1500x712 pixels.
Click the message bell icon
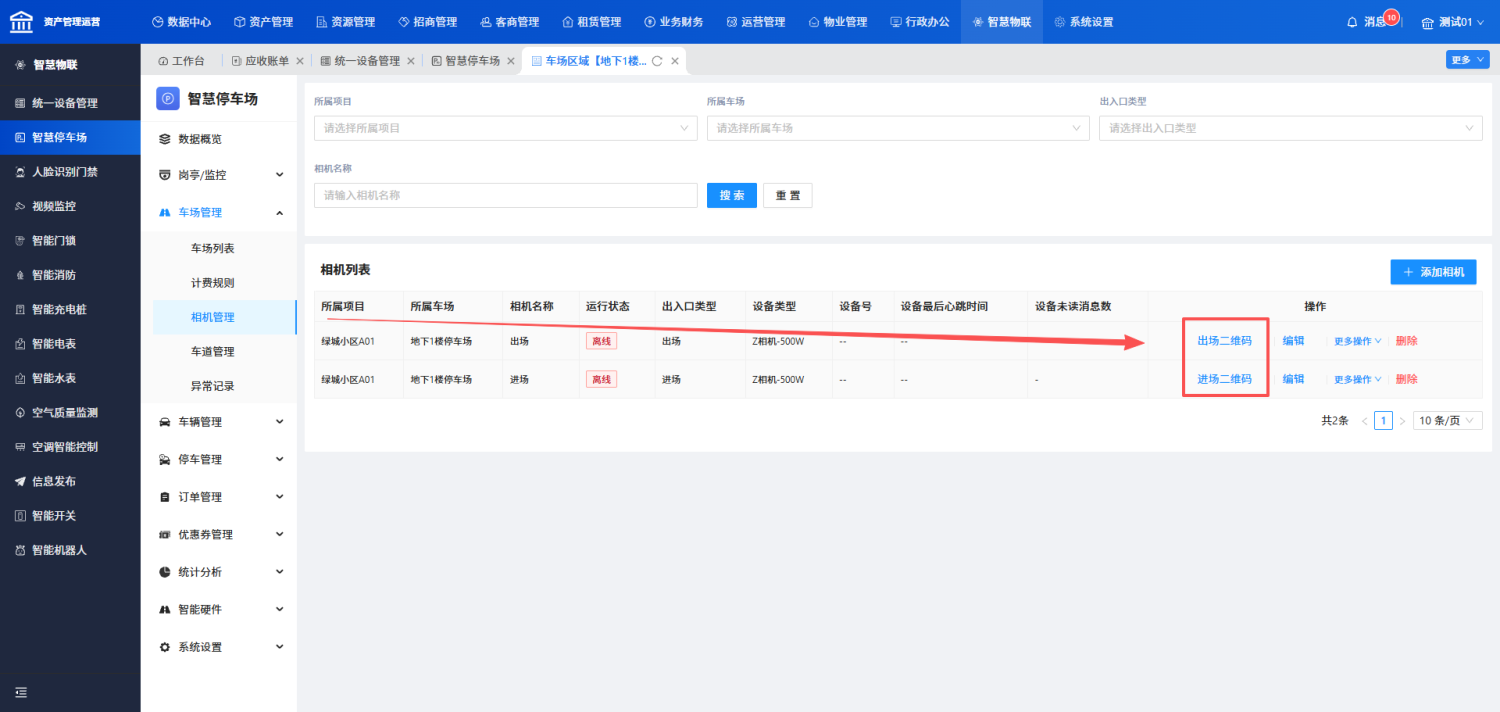(x=1353, y=22)
